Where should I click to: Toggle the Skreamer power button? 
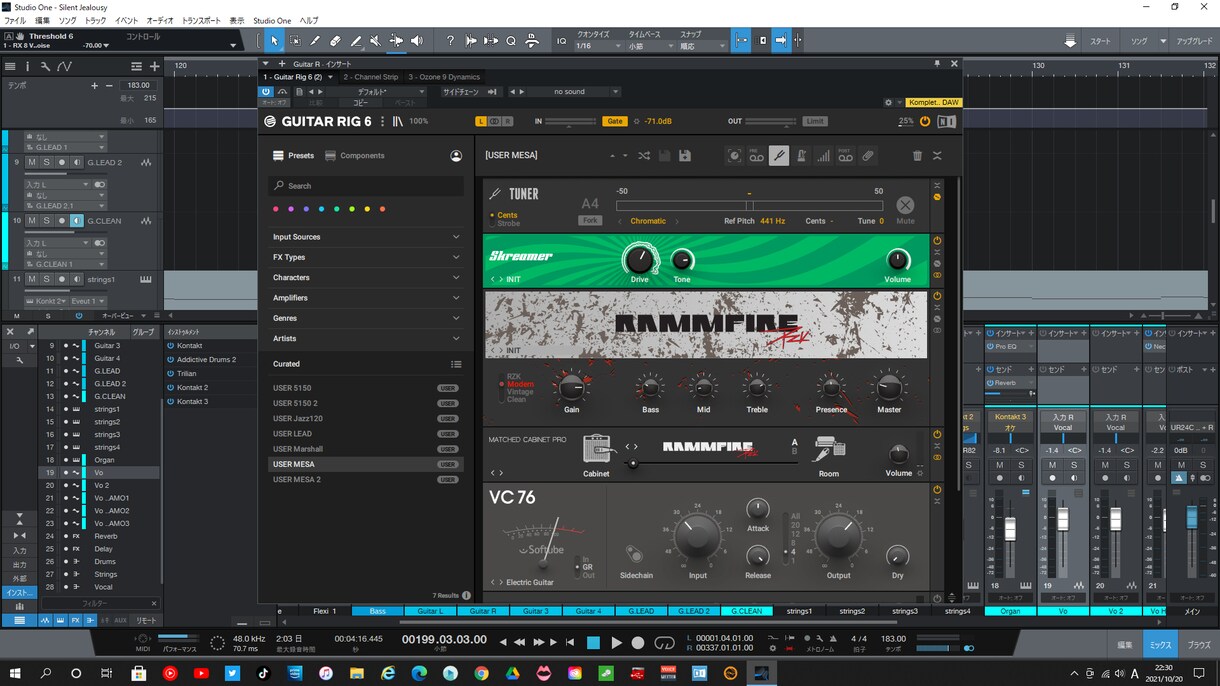(937, 241)
